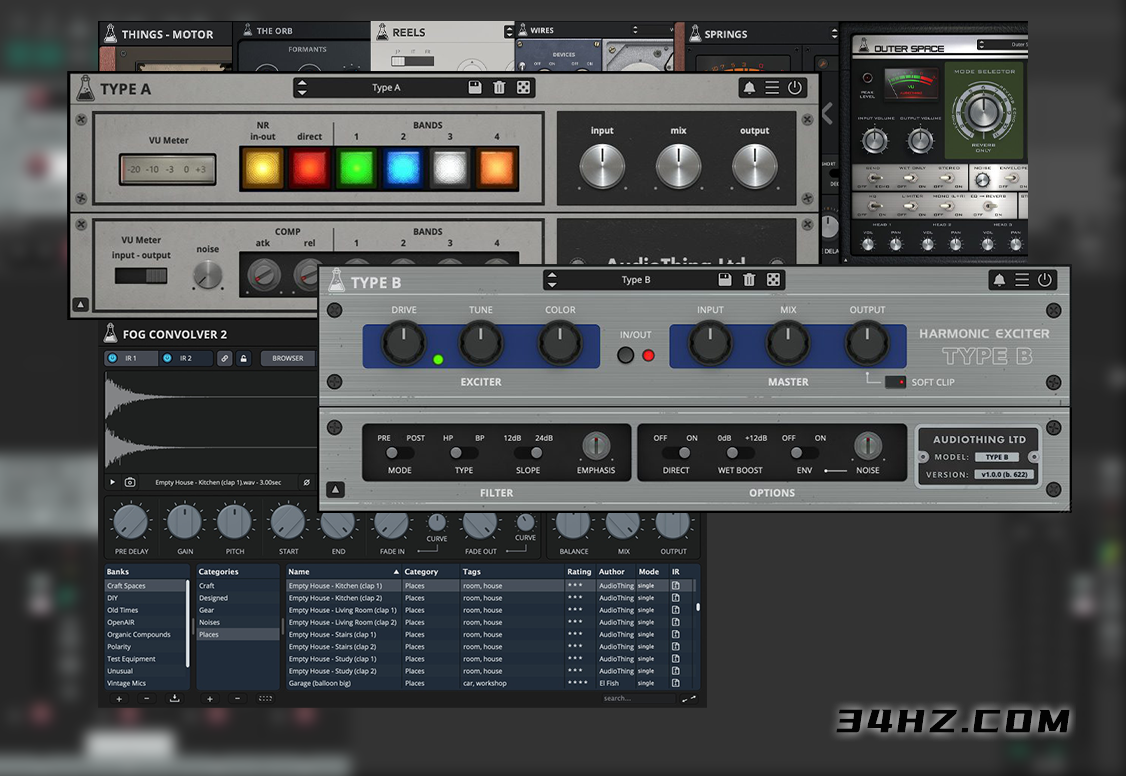The image size is (1126, 776).
Task: Save the Type A preset with floppy icon
Action: [x=475, y=88]
